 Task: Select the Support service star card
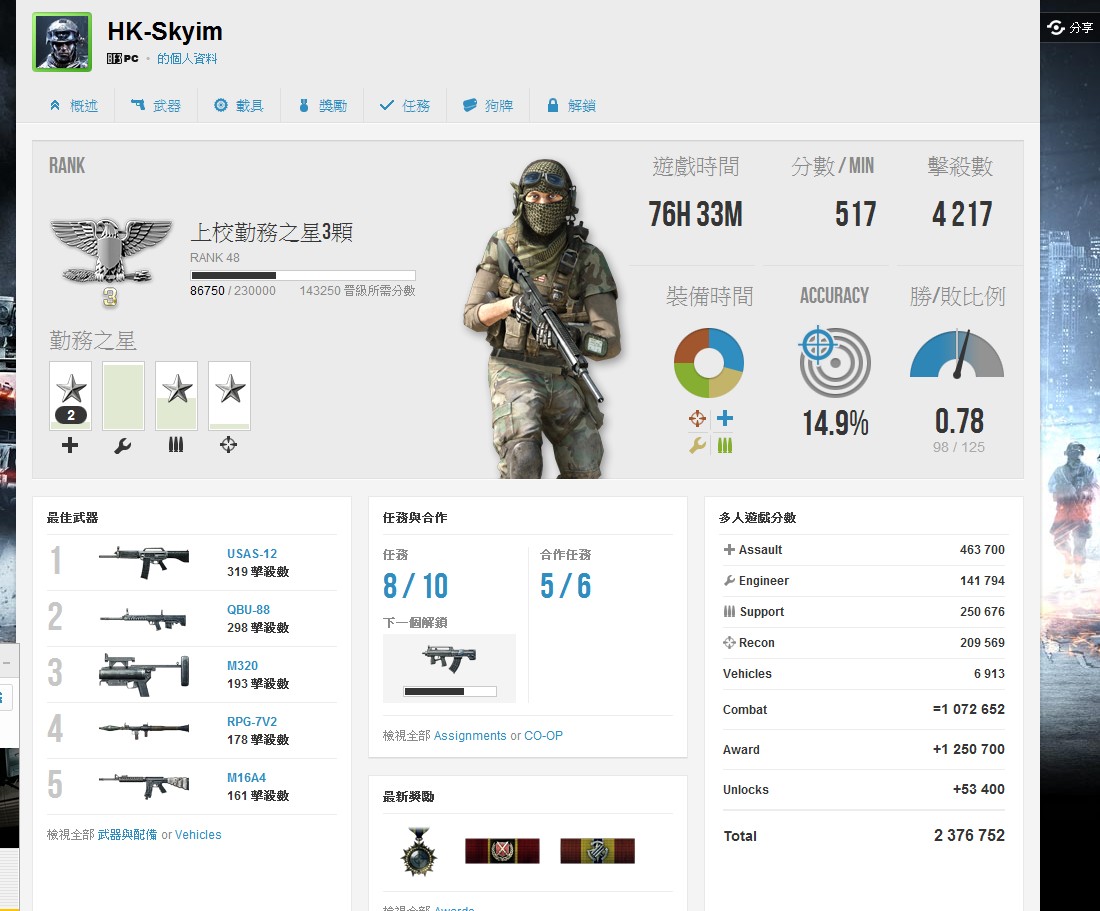click(x=176, y=396)
